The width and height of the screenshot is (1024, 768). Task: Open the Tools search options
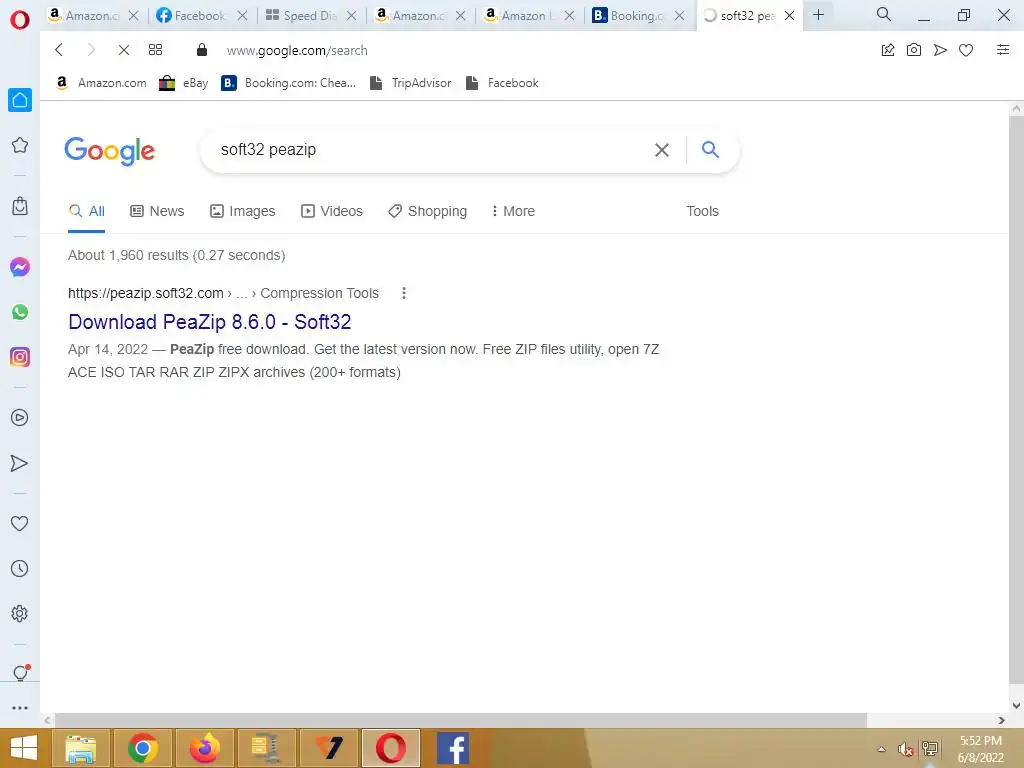(x=702, y=211)
